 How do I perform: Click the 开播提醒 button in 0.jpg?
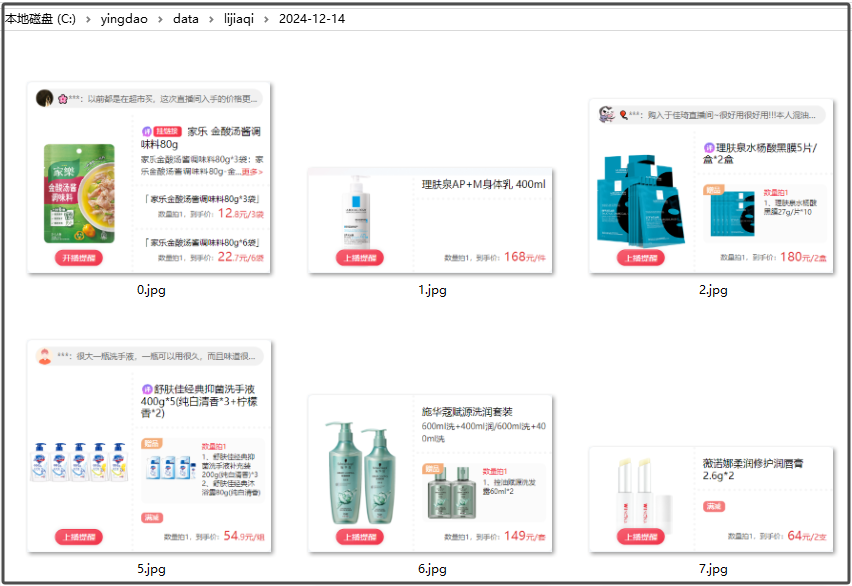79,258
